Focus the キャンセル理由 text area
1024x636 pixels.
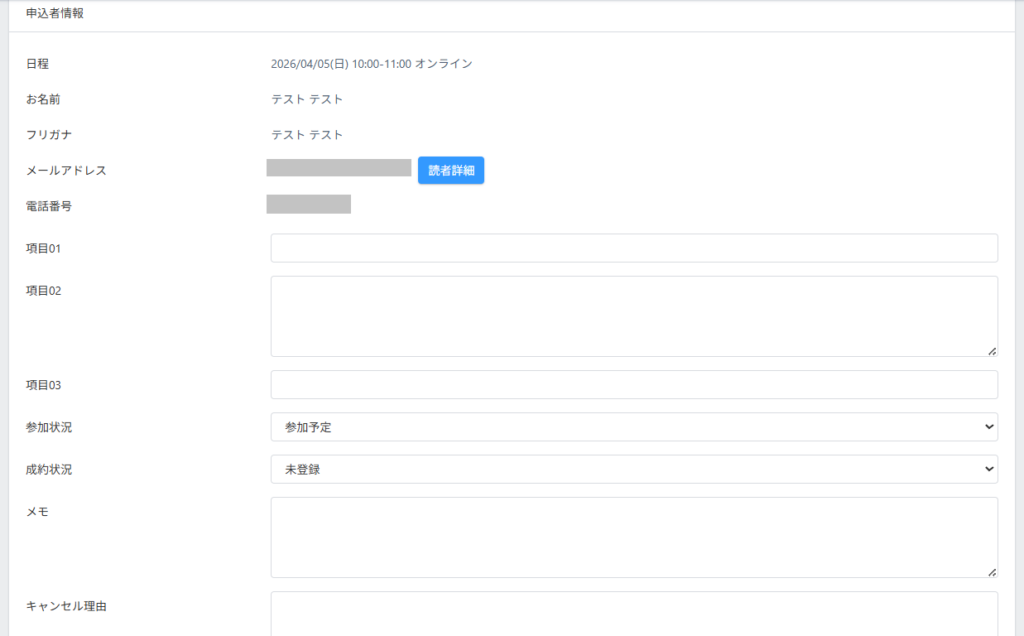[633, 612]
